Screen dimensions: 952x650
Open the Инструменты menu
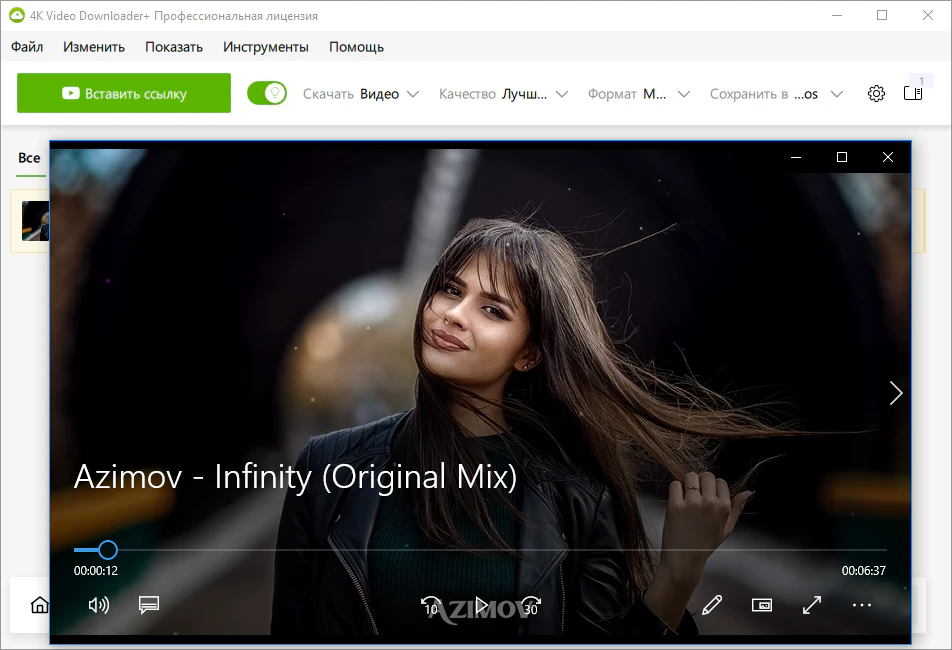click(x=265, y=47)
